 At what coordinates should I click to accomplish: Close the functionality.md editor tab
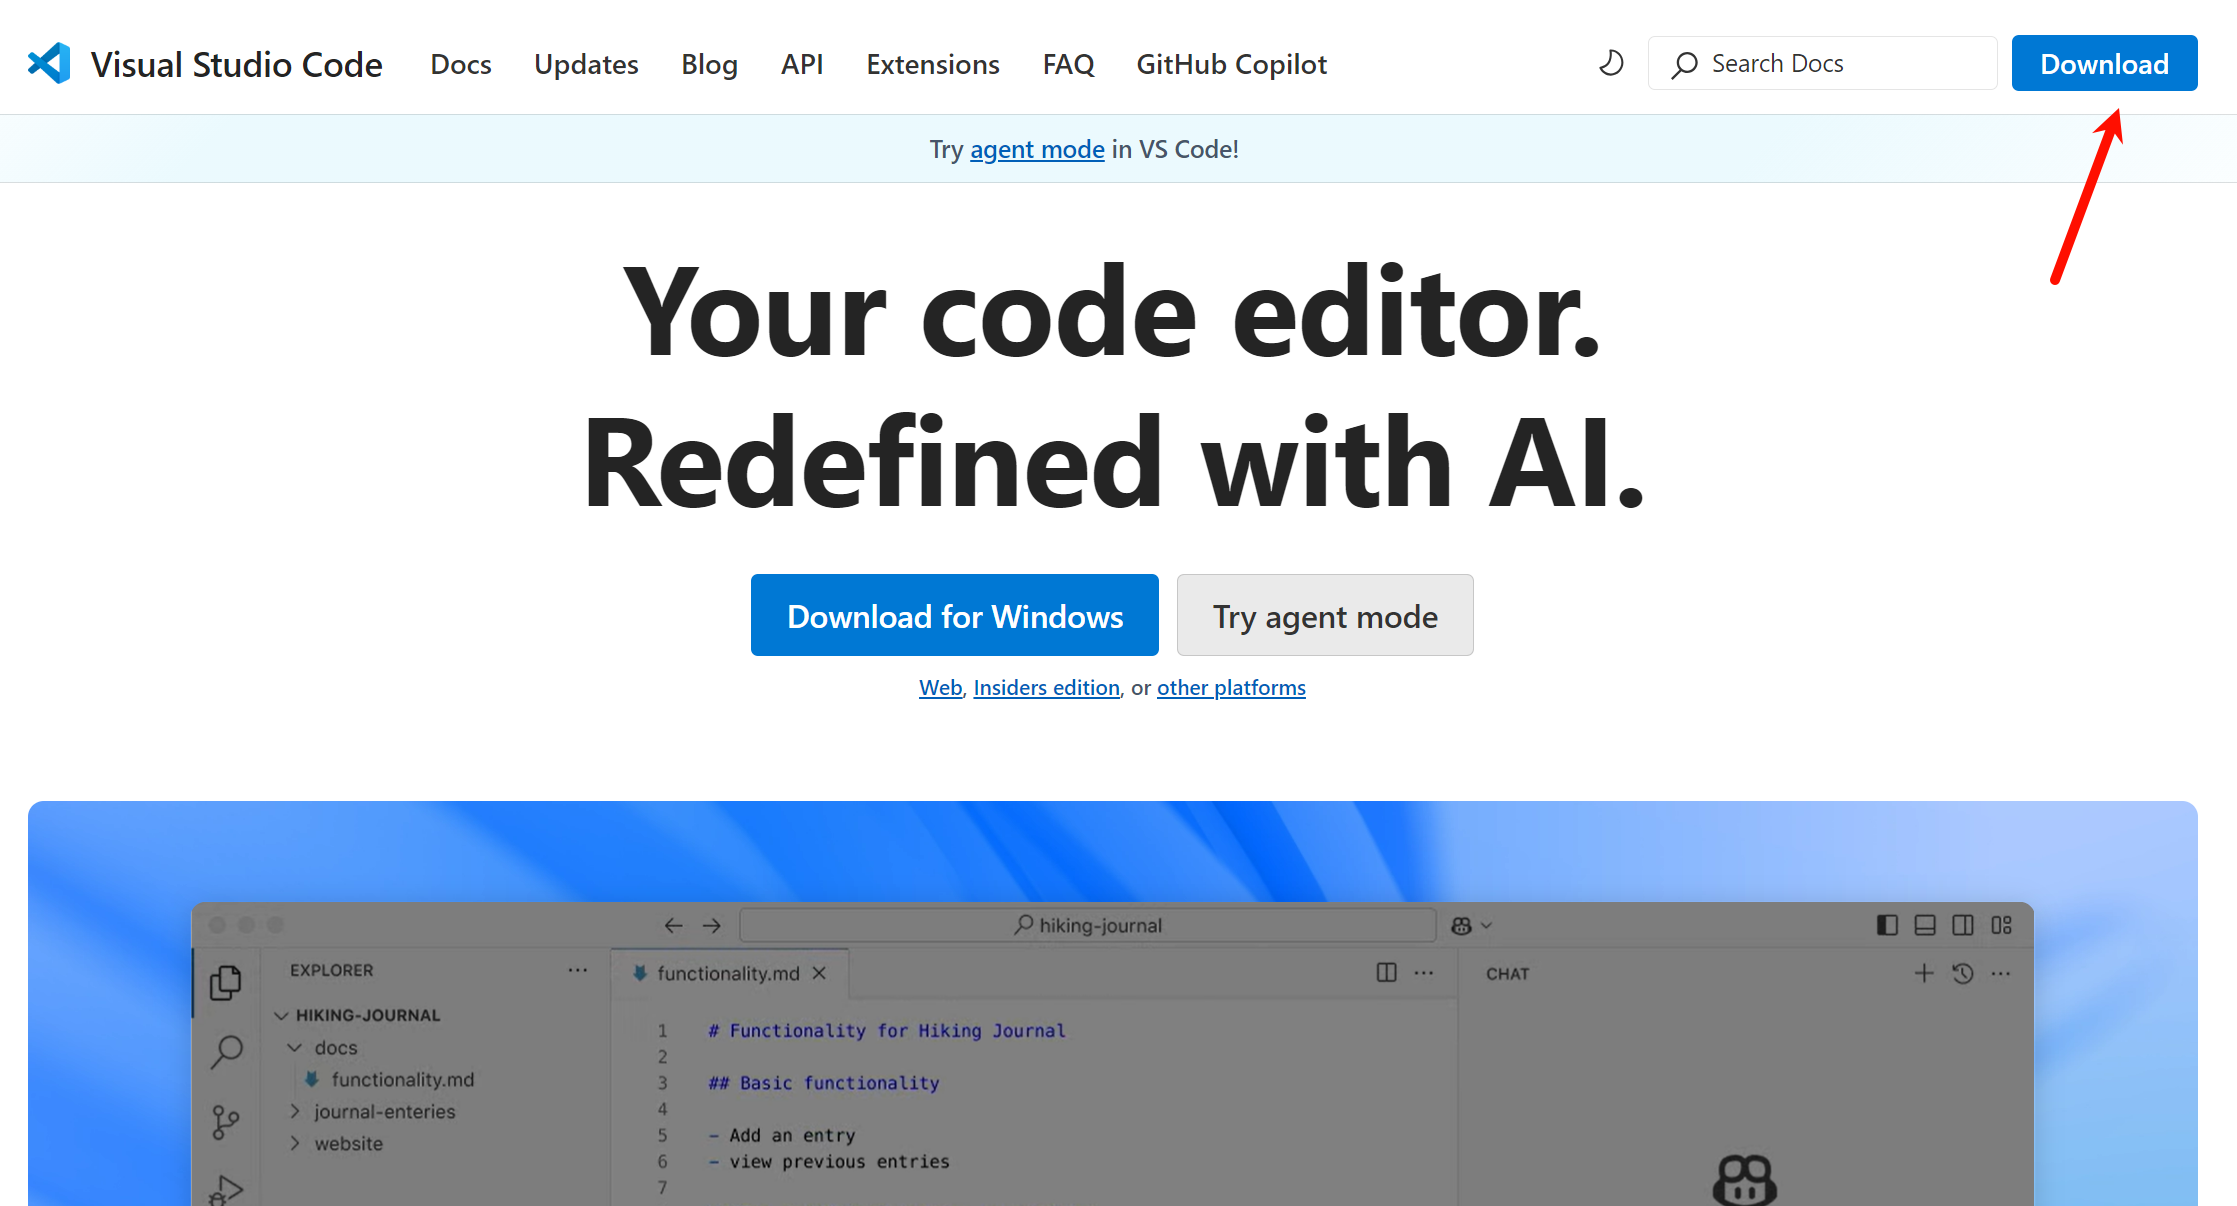tap(819, 973)
